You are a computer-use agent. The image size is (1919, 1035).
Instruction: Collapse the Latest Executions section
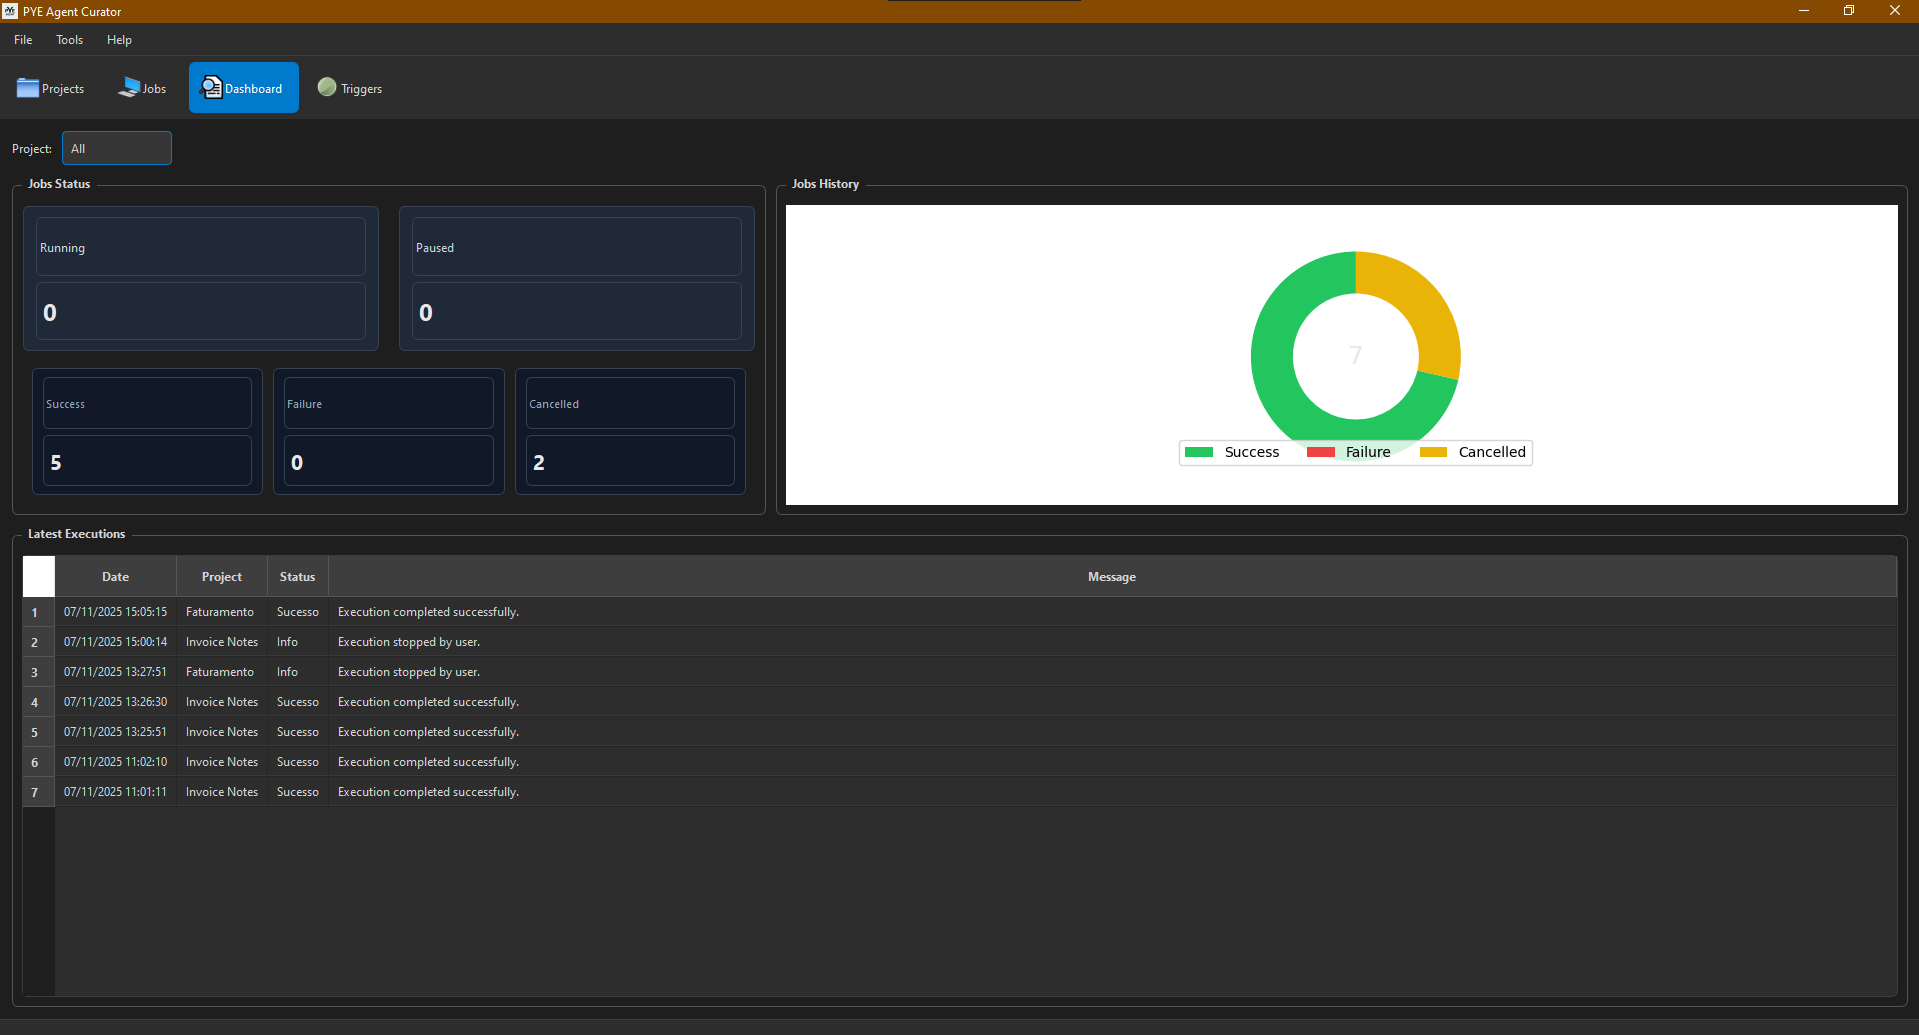[x=75, y=533]
